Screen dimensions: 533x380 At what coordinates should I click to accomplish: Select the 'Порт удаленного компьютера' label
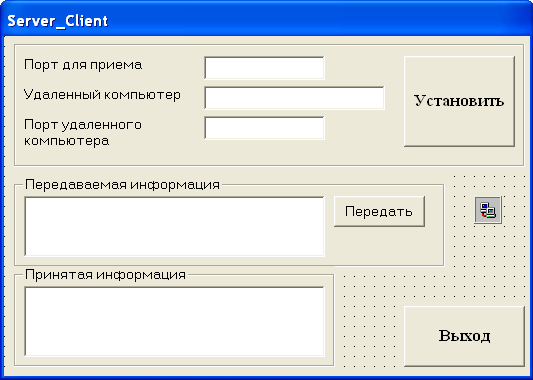(83, 133)
